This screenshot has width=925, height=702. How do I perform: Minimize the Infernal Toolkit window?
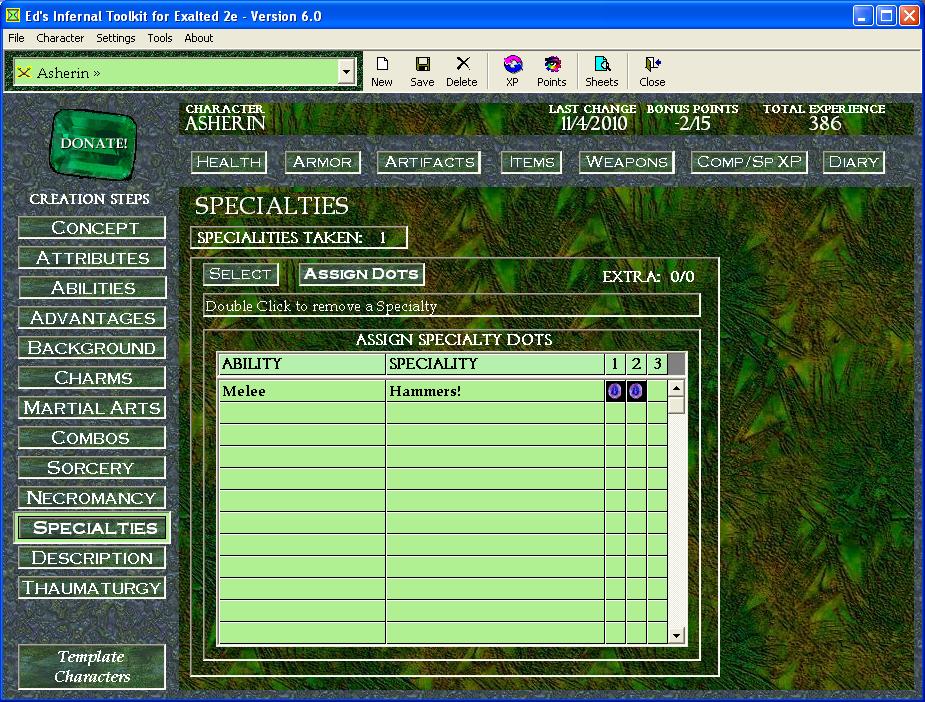pyautogui.click(x=862, y=16)
